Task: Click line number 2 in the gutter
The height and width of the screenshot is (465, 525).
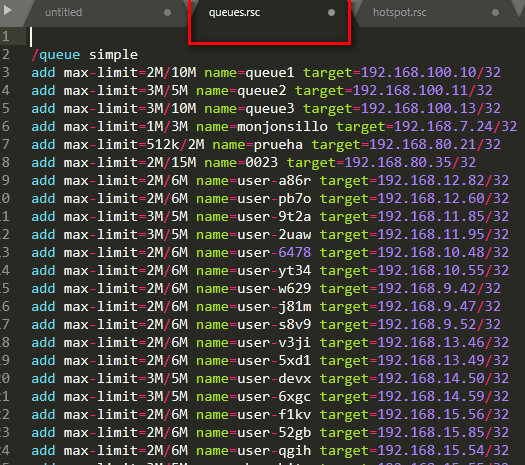Action: click(6, 55)
